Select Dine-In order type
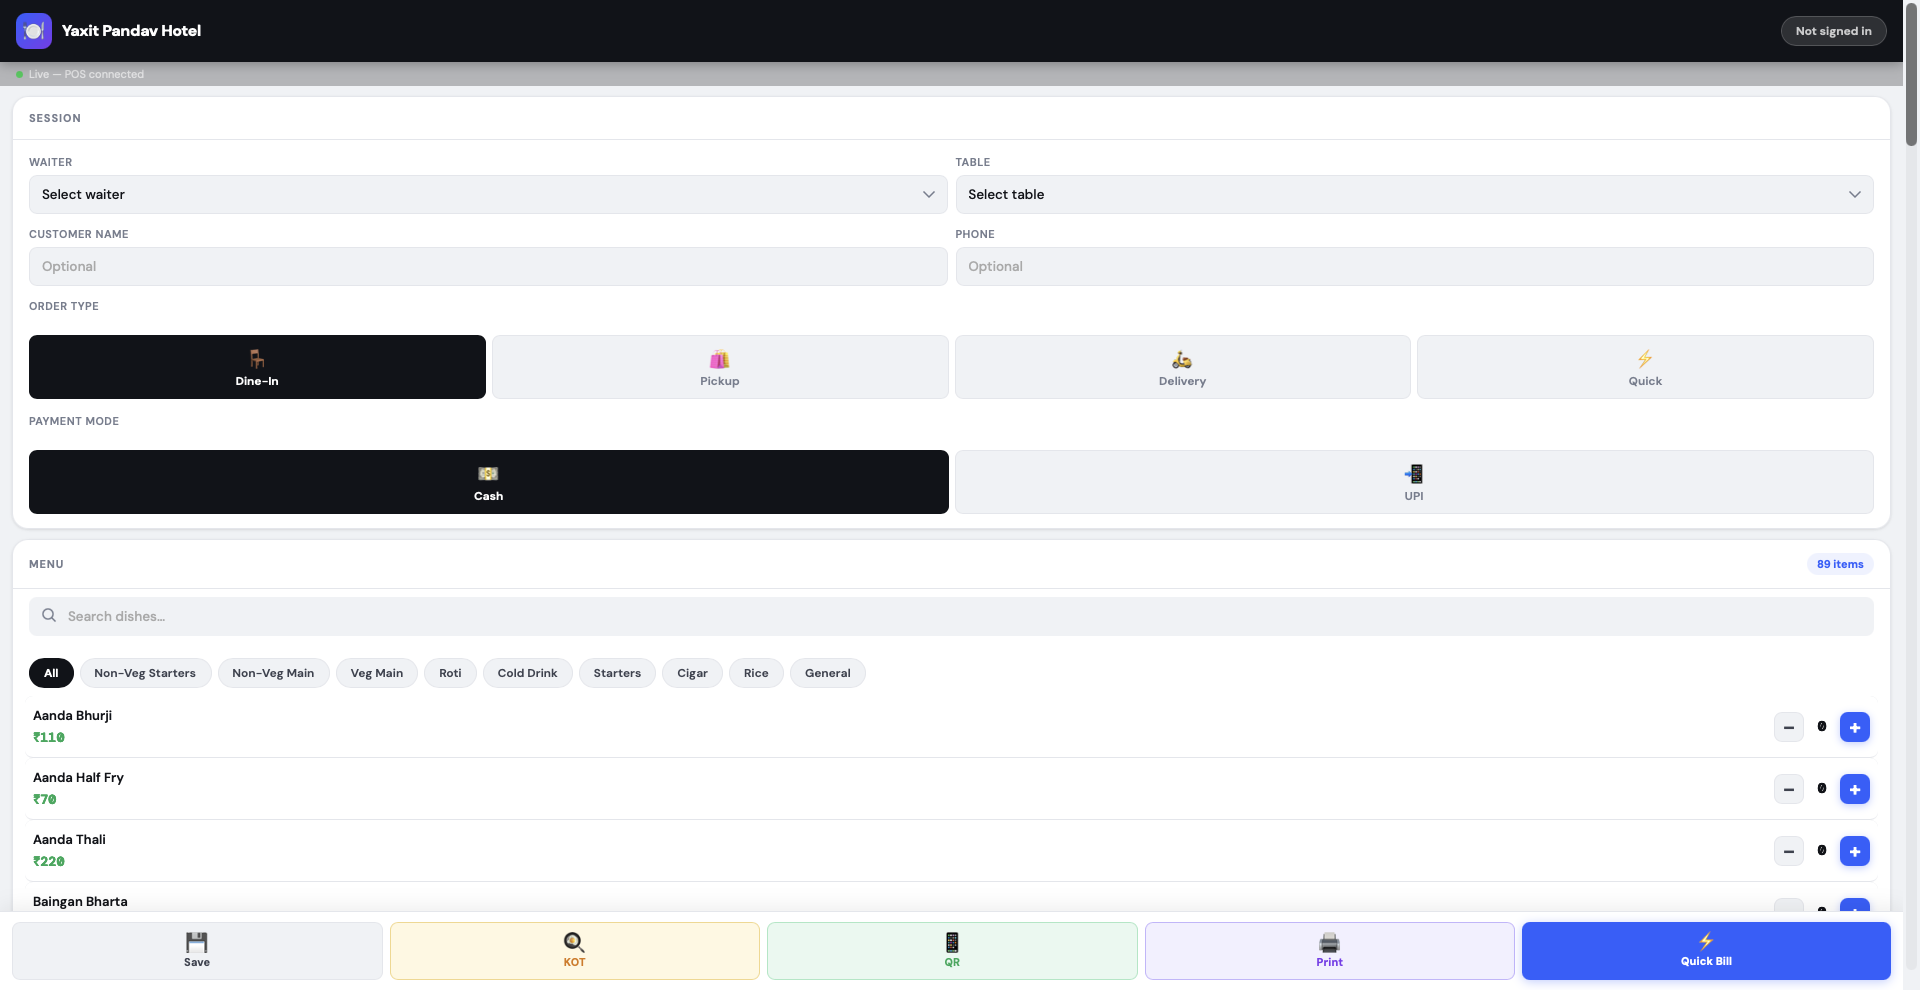Screen dimensions: 1920x990 click(257, 367)
